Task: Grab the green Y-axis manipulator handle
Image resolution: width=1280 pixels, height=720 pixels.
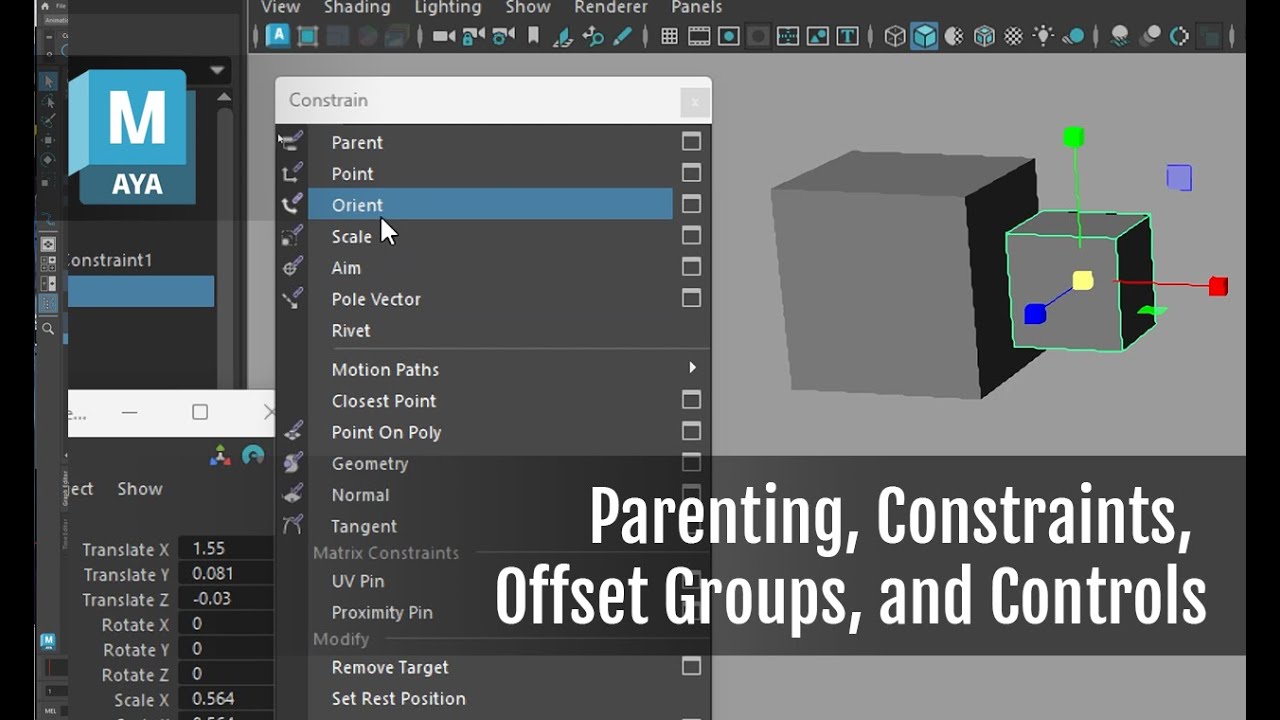Action: pos(1073,137)
